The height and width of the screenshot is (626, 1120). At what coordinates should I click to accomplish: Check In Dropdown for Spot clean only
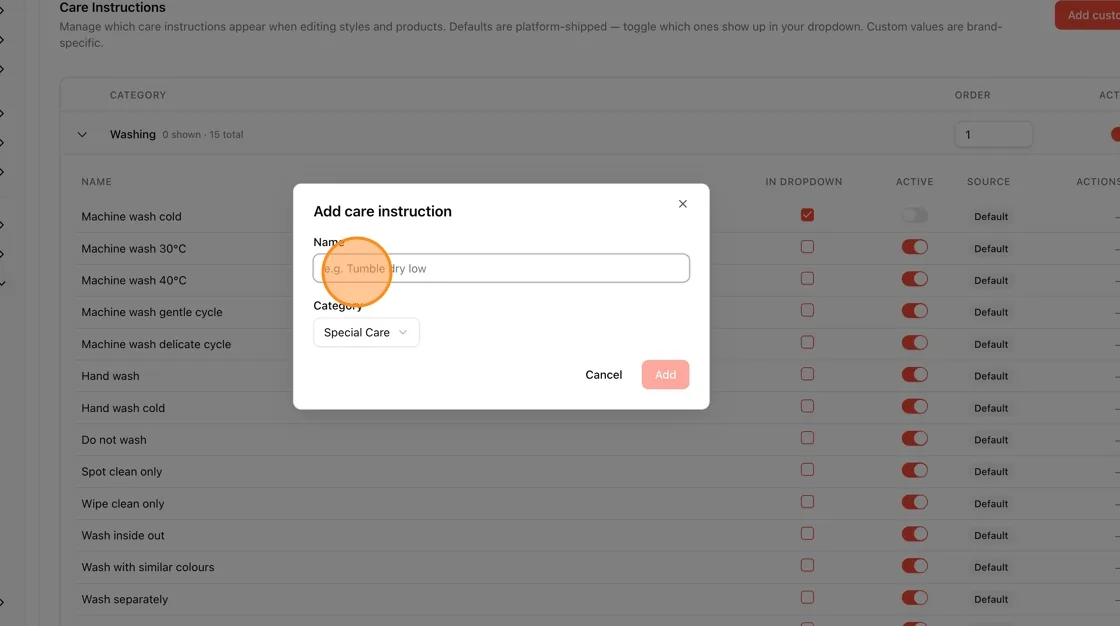(807, 470)
